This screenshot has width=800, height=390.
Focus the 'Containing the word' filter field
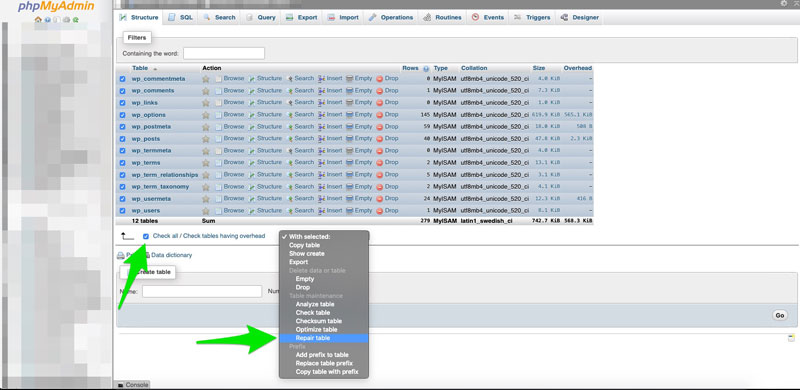pyautogui.click(x=224, y=53)
